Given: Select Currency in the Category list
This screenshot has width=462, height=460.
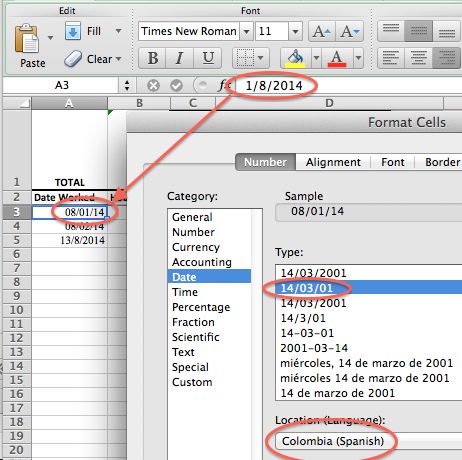Looking at the screenshot, I should point(209,247).
